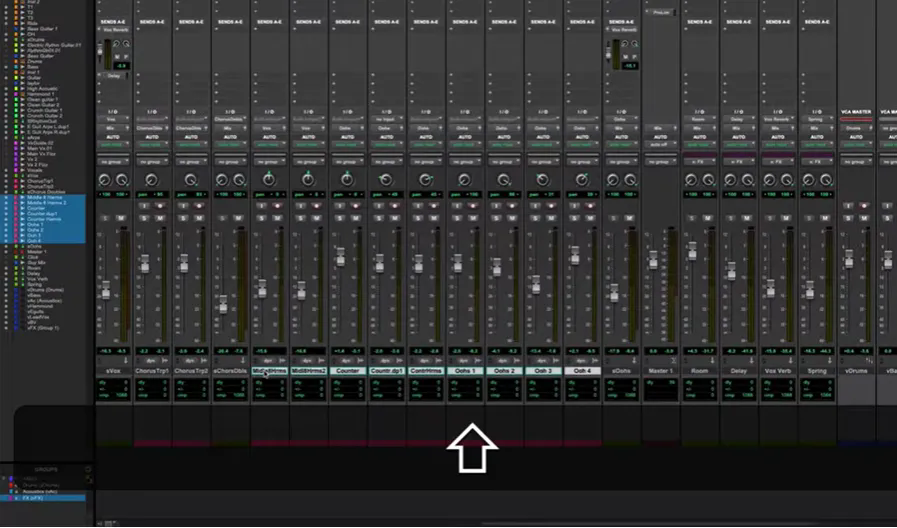Open automation mode selector on ChorusTrp1
This screenshot has height=528, width=897.
(x=153, y=145)
